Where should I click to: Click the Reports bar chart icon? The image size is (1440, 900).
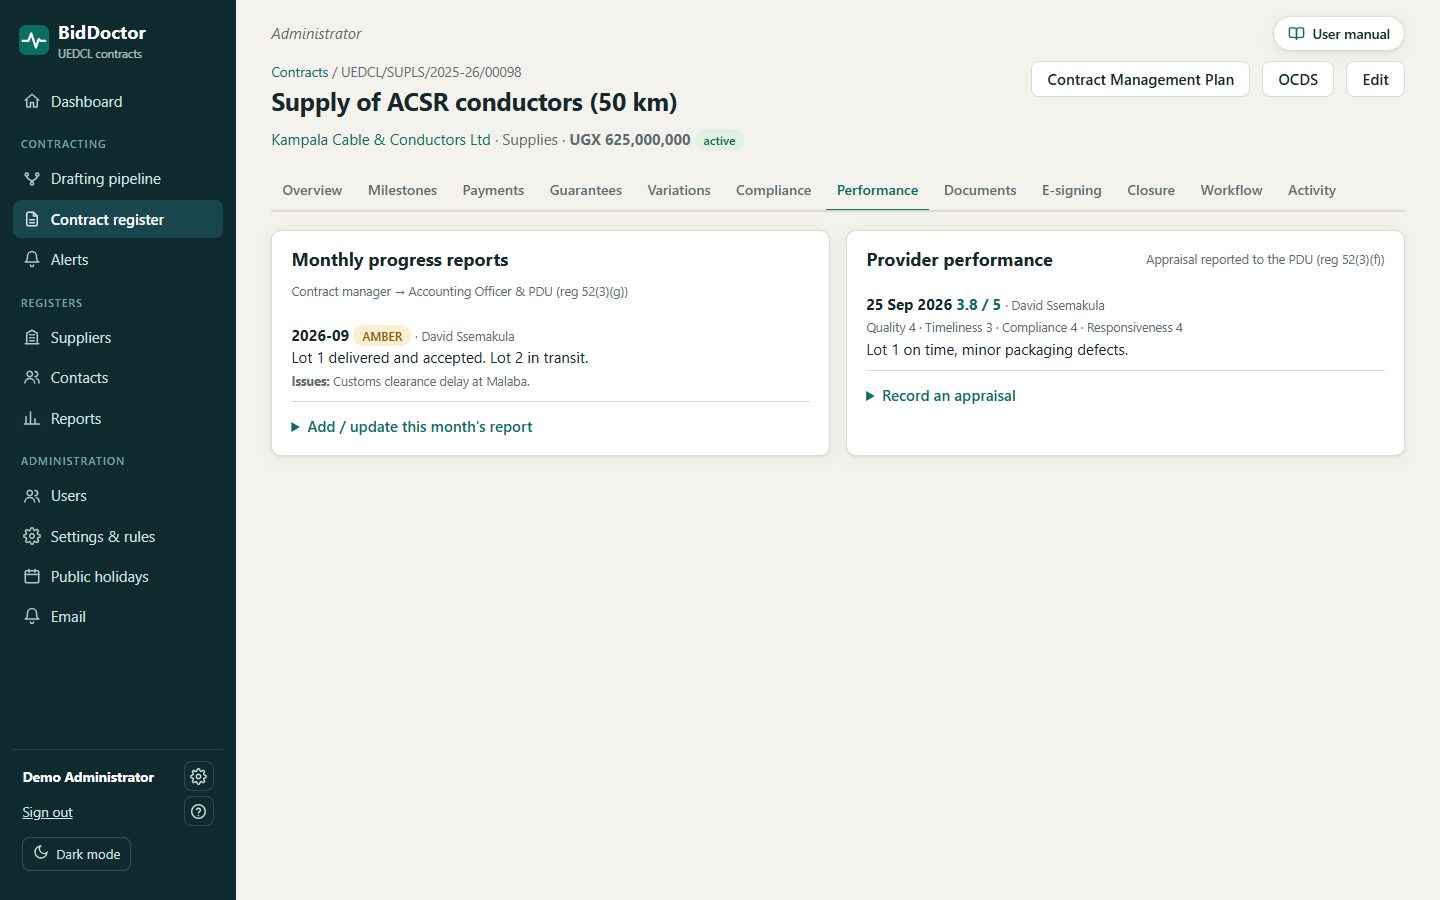pyautogui.click(x=32, y=418)
